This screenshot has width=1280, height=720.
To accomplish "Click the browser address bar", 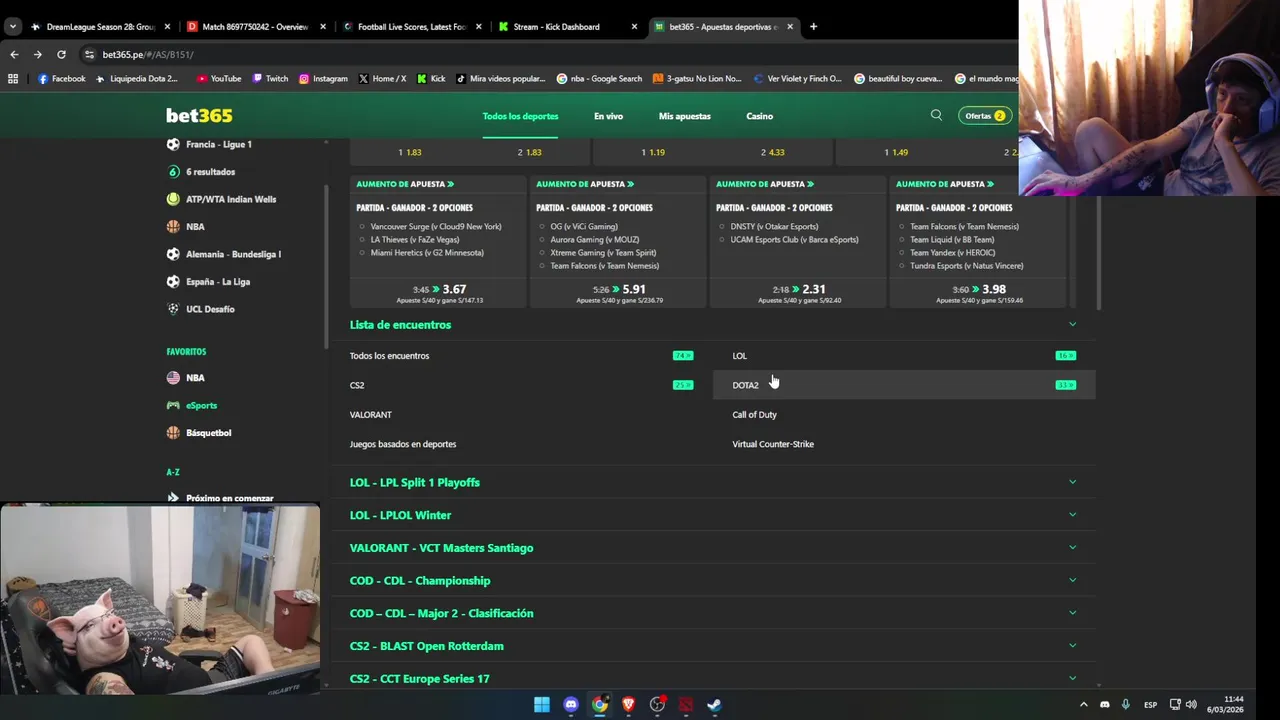I will click(540, 54).
